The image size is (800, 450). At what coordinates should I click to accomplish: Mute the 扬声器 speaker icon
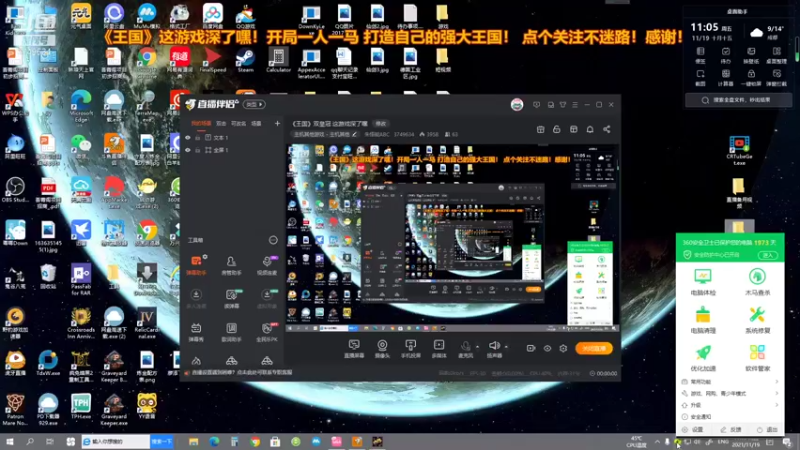tap(494, 349)
